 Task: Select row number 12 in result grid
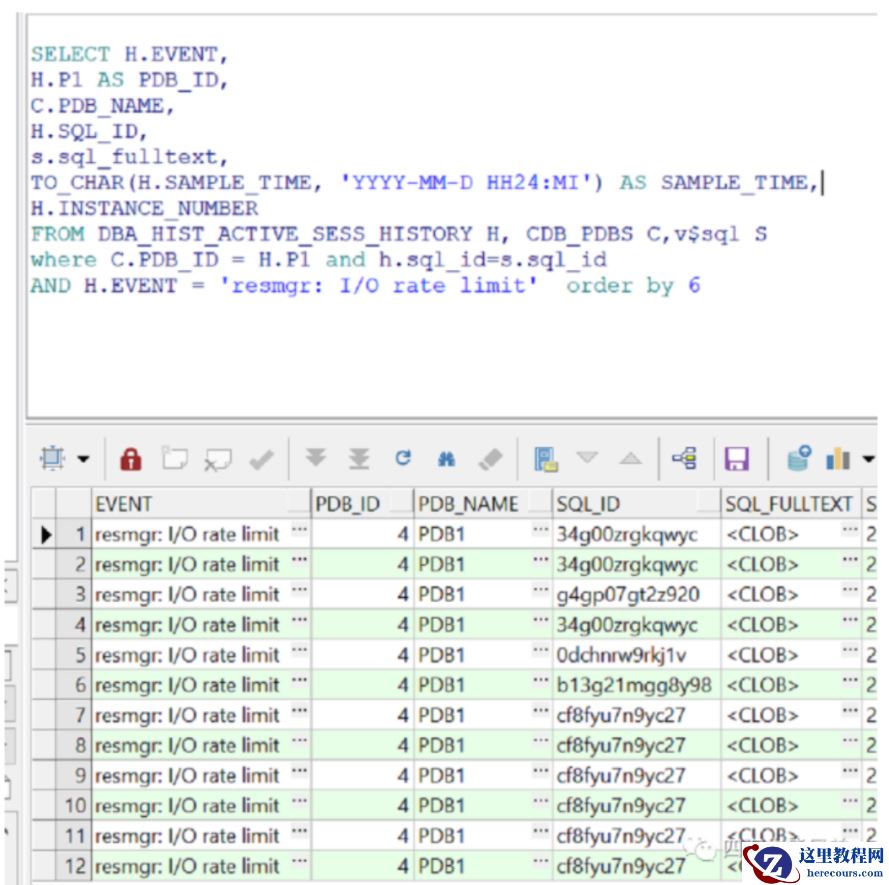(73, 866)
